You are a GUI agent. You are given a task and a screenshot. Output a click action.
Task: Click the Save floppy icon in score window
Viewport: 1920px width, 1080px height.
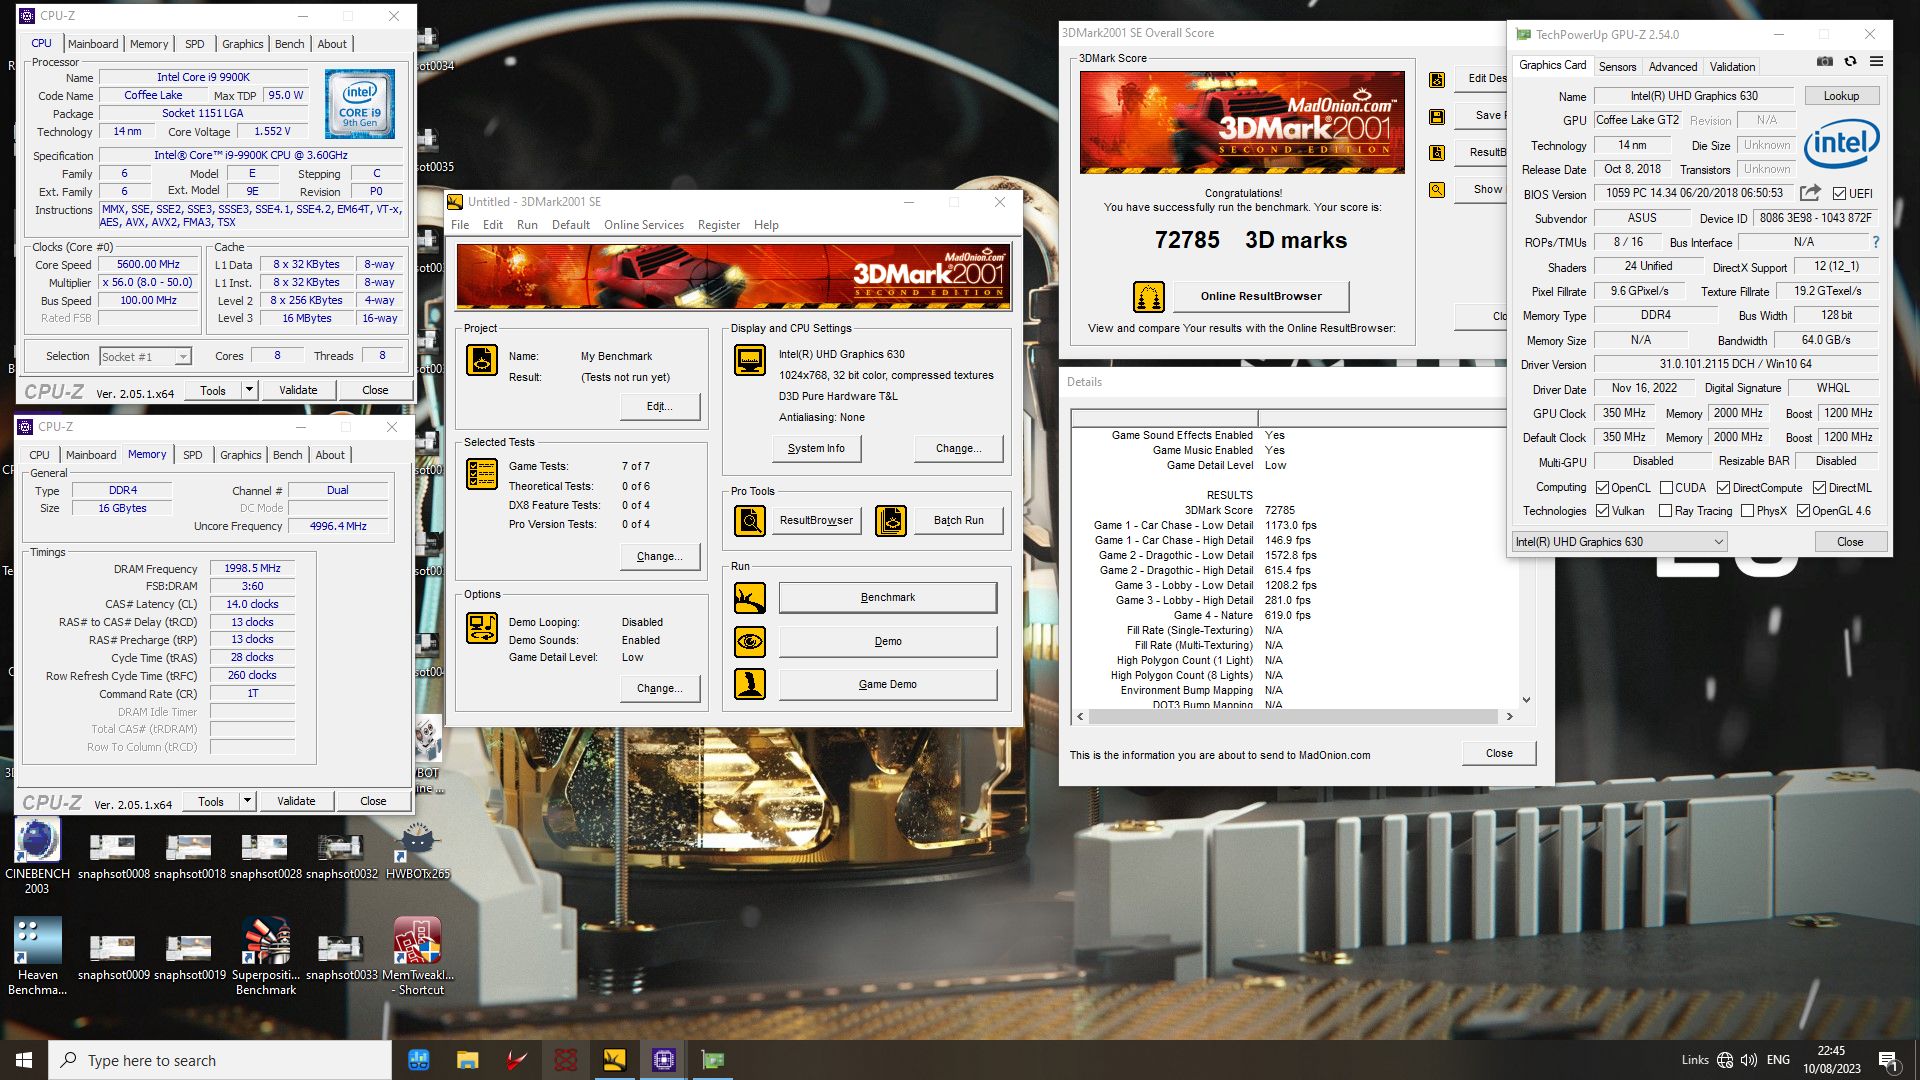coord(1437,117)
